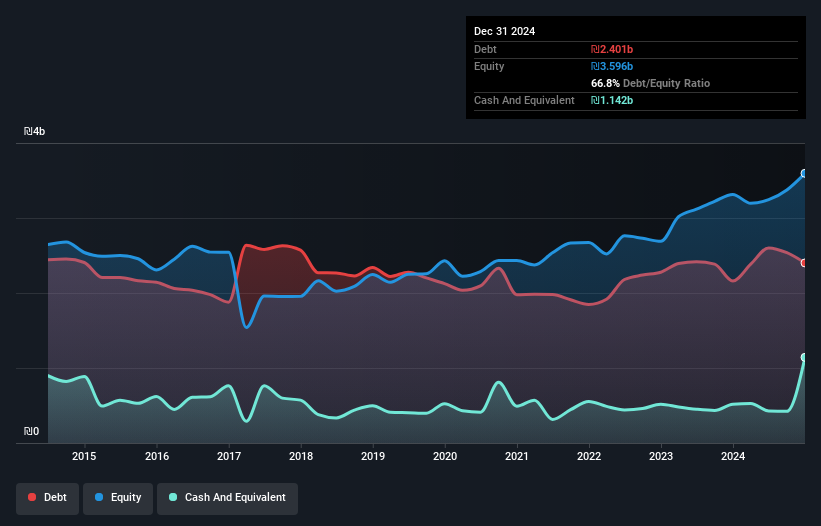Select the 2022 x-axis label
821x526 pixels.
[589, 456]
